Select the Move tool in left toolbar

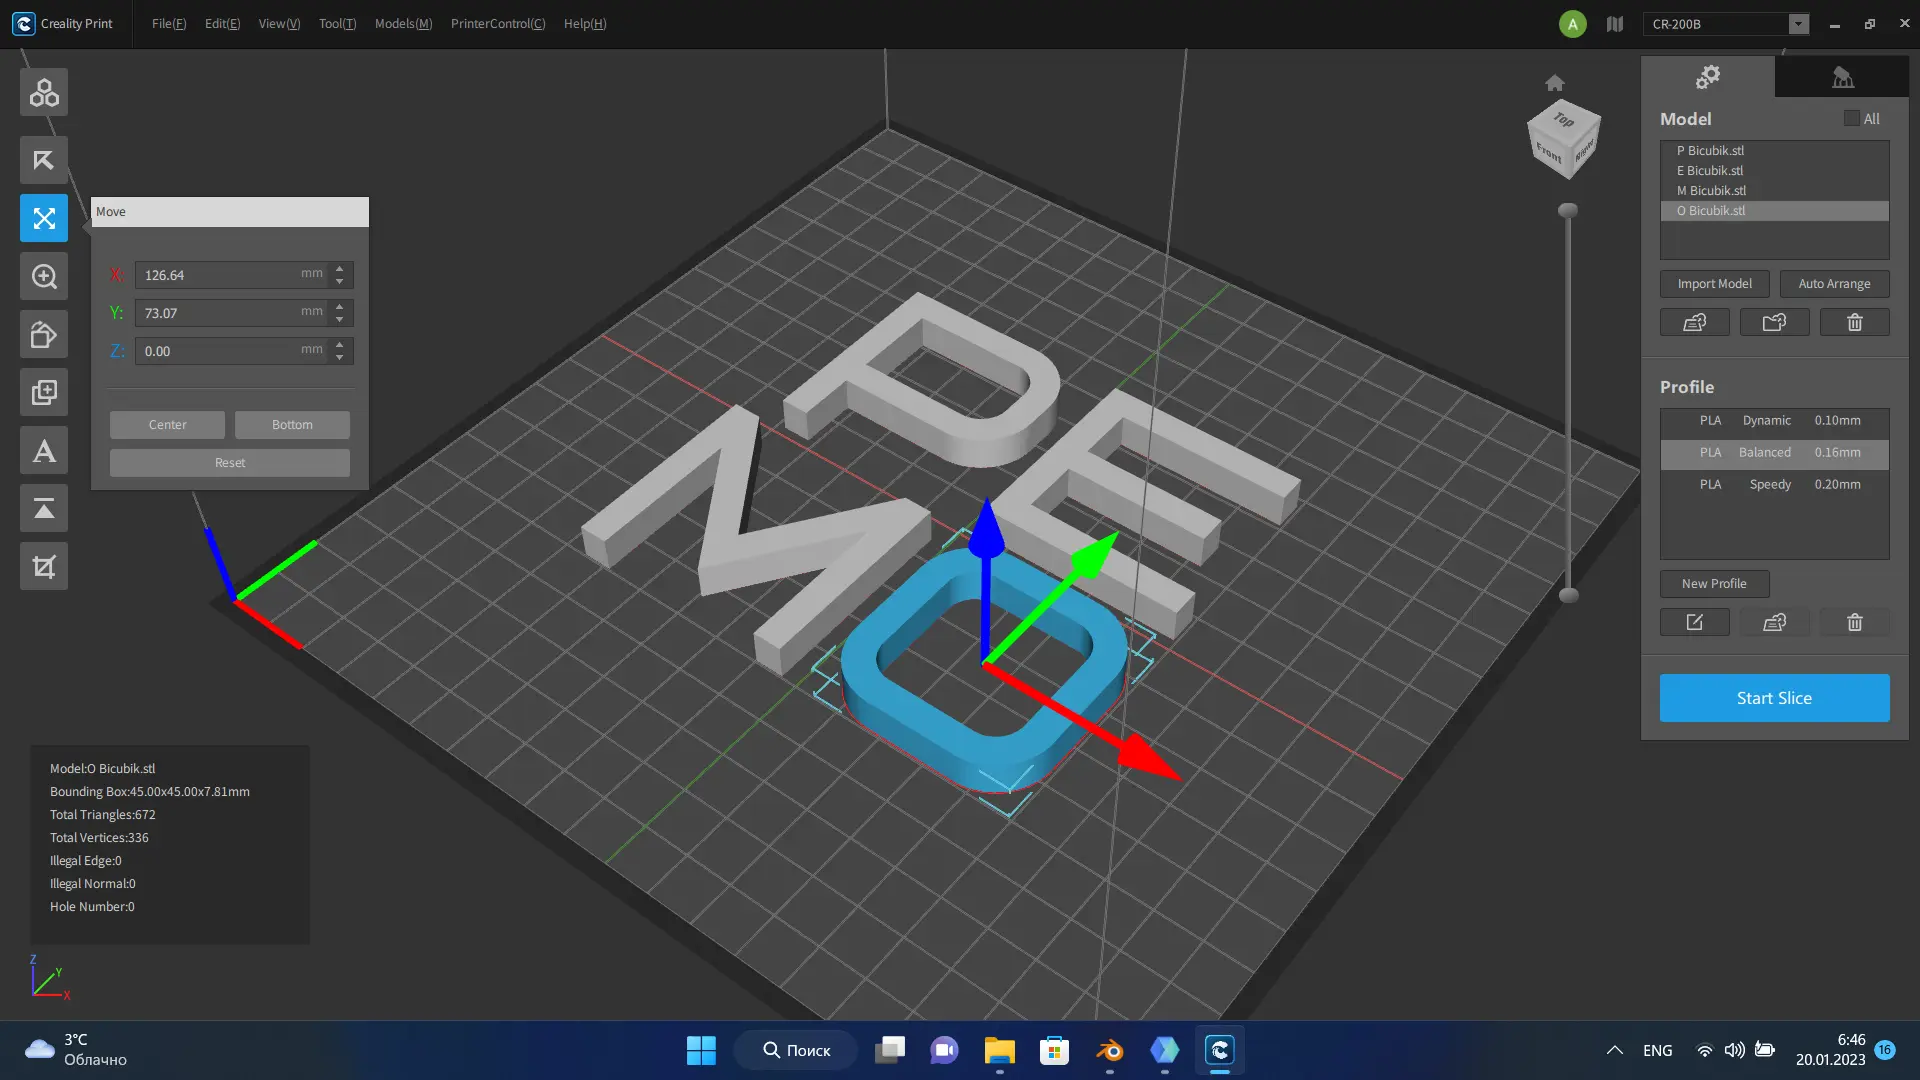coord(44,218)
